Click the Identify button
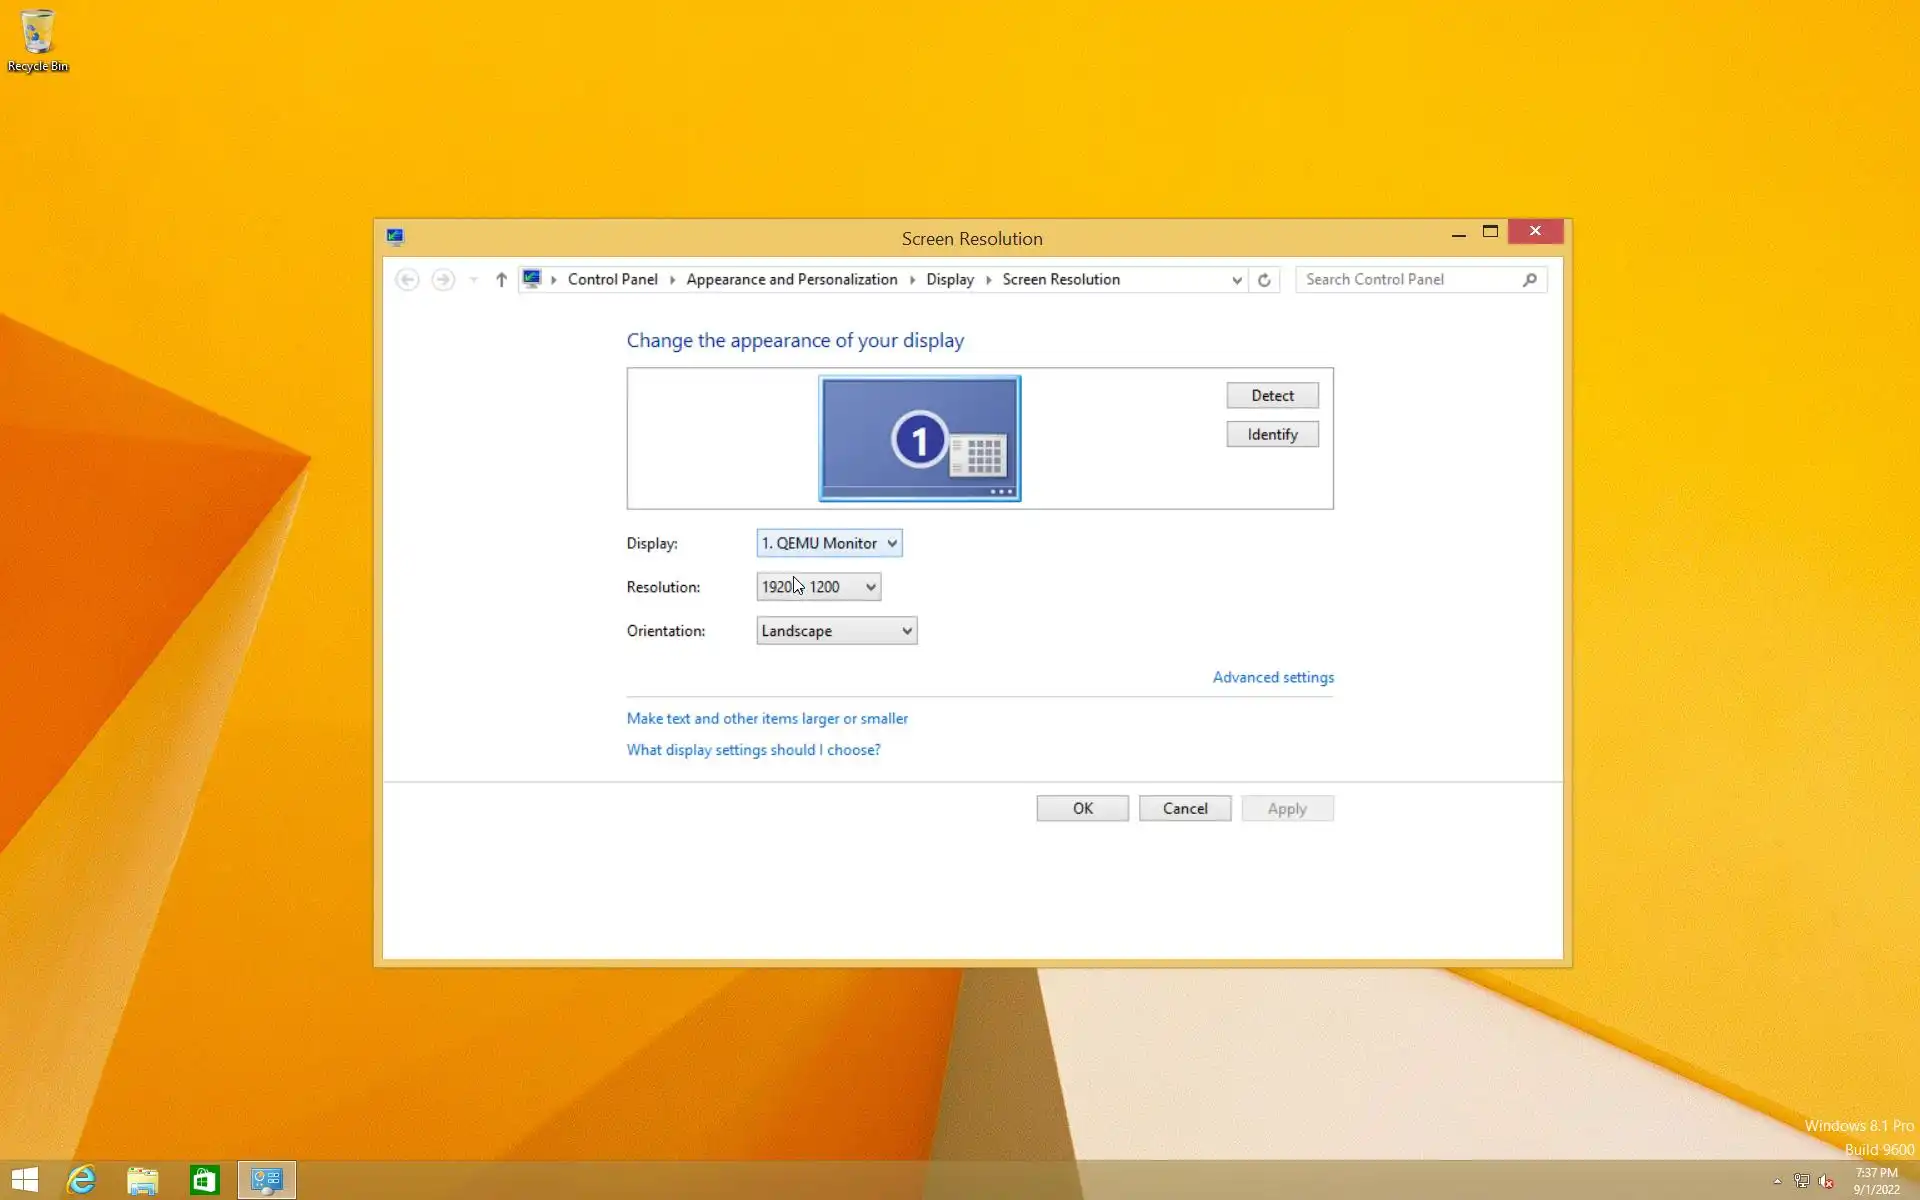The image size is (1920, 1200). pos(1272,435)
